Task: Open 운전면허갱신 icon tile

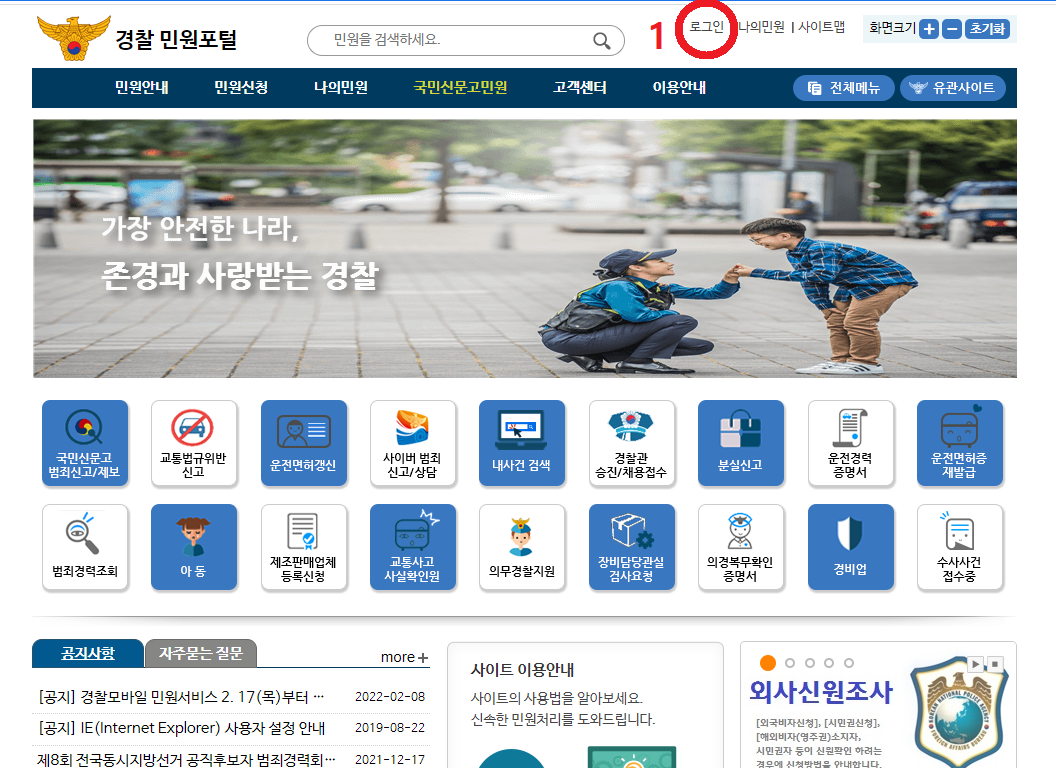Action: click(x=304, y=443)
